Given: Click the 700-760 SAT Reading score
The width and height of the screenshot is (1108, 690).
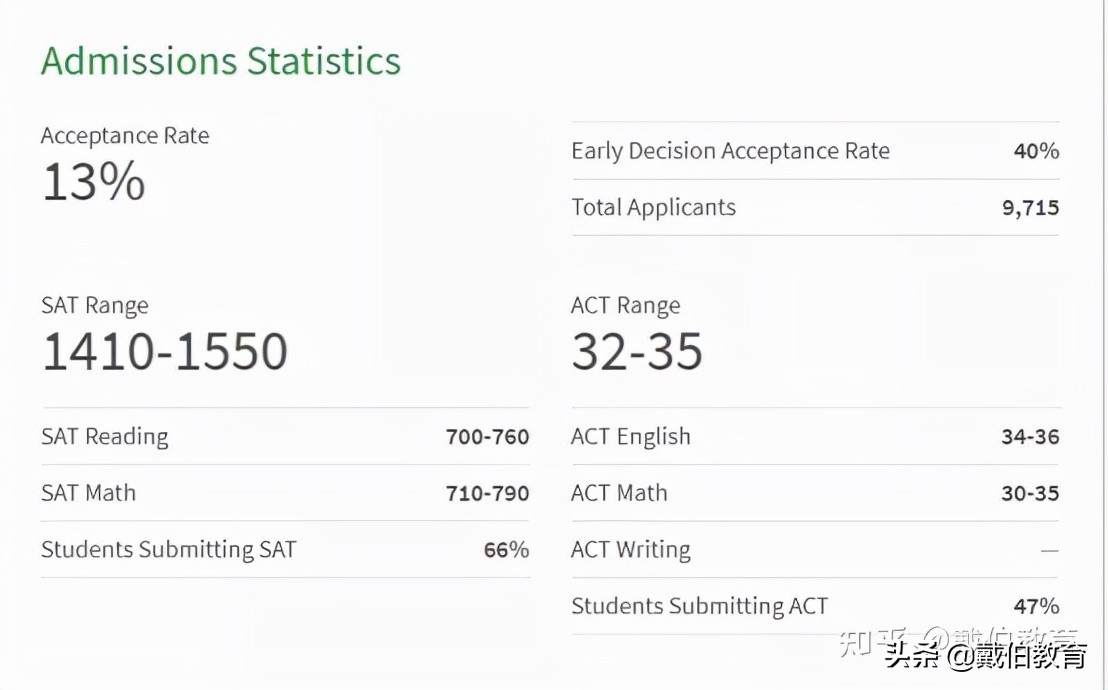Looking at the screenshot, I should 487,437.
